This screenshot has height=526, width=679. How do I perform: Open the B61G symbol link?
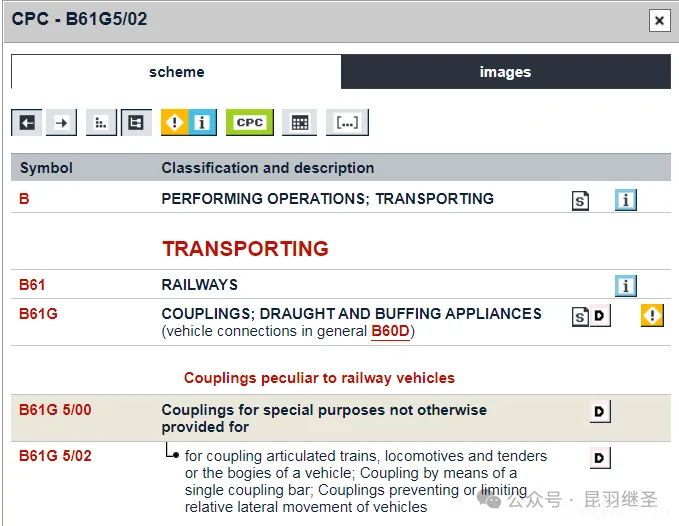38,314
